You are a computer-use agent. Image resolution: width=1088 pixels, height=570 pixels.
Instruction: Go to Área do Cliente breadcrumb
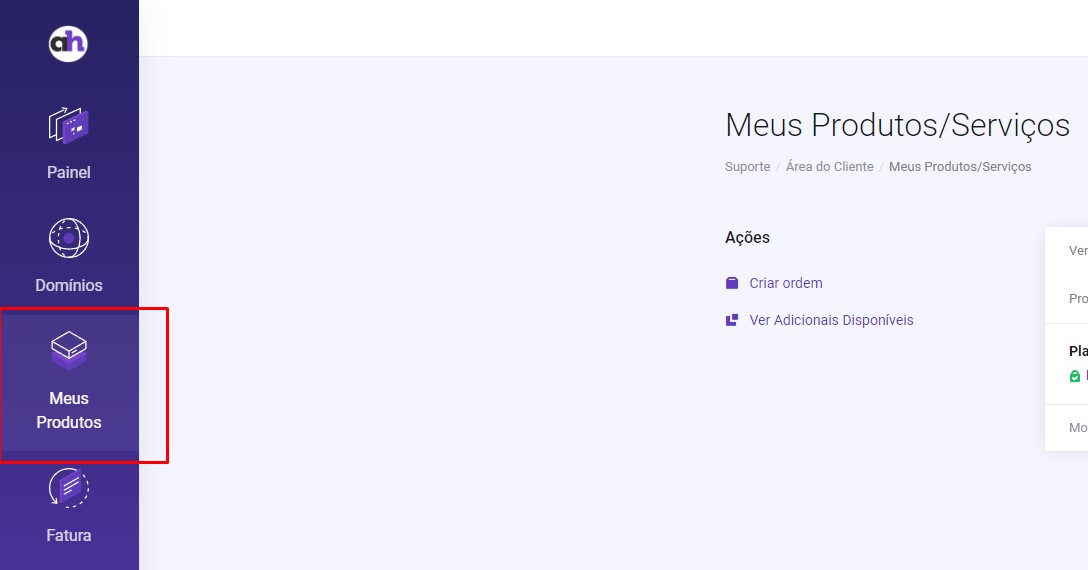click(829, 167)
